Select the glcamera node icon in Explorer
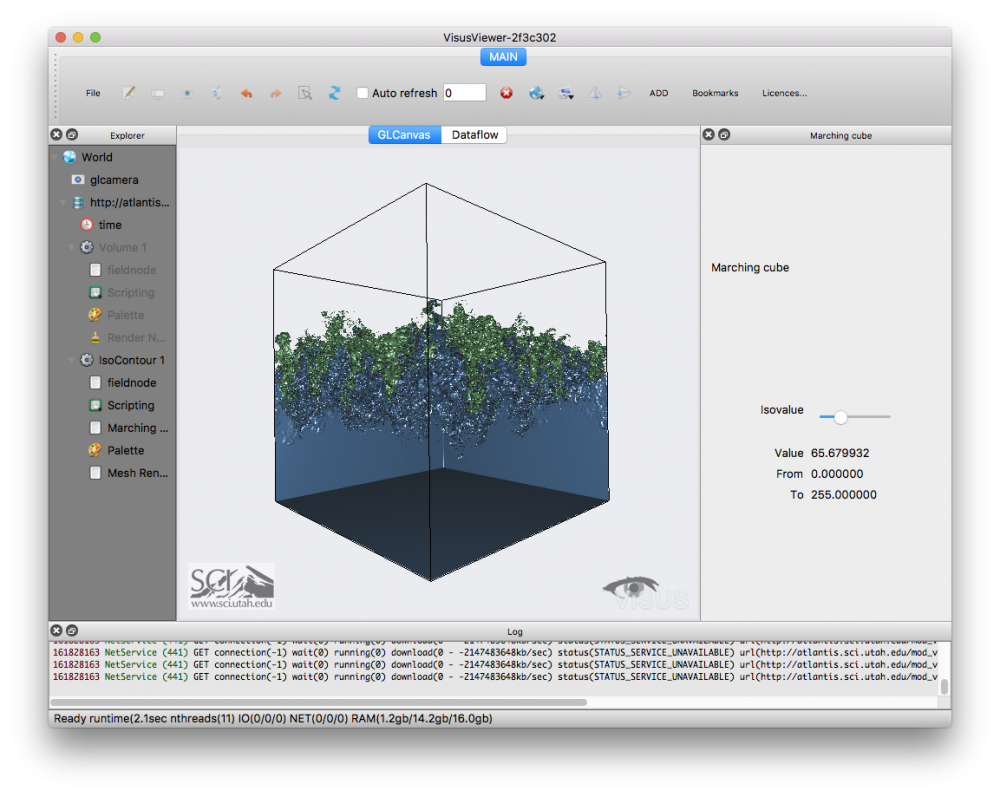Viewport: 1000px width, 797px height. 77,179
